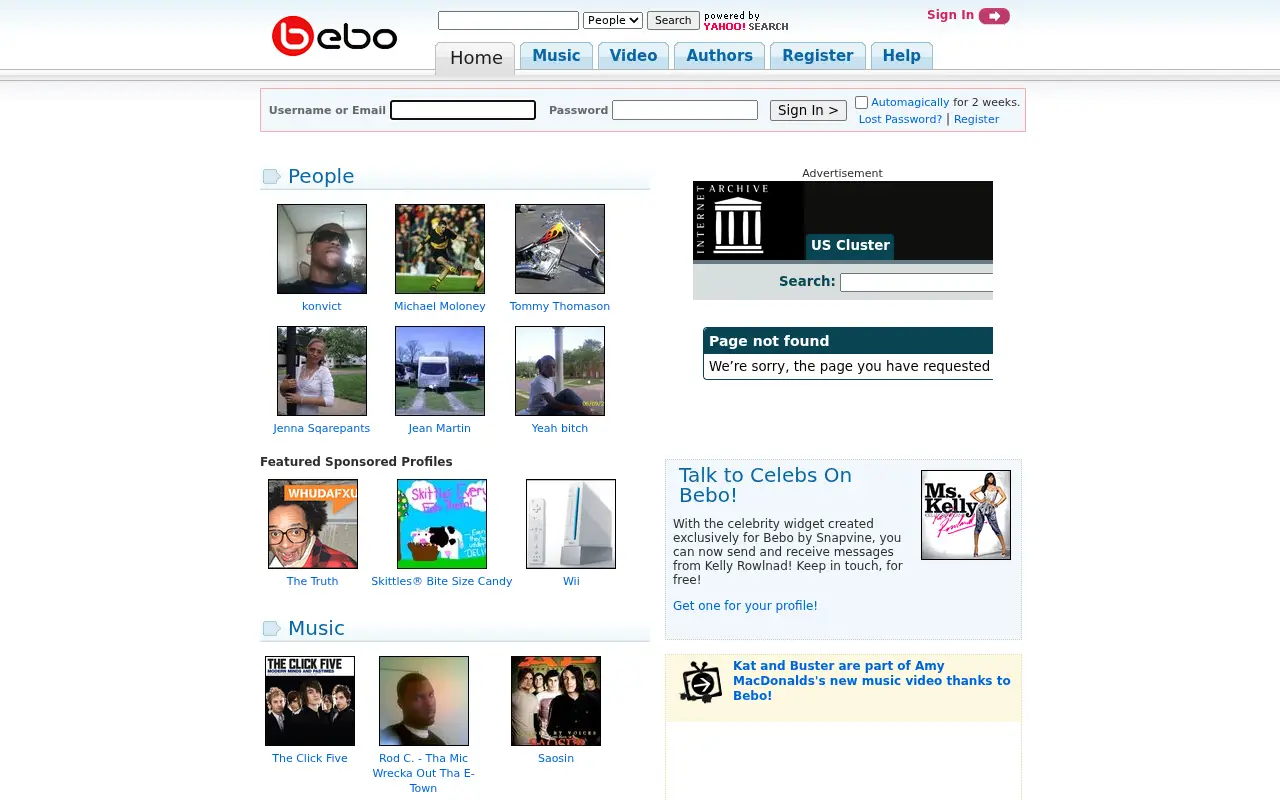Open konvict's profile photo
The height and width of the screenshot is (800, 1280).
(x=322, y=249)
